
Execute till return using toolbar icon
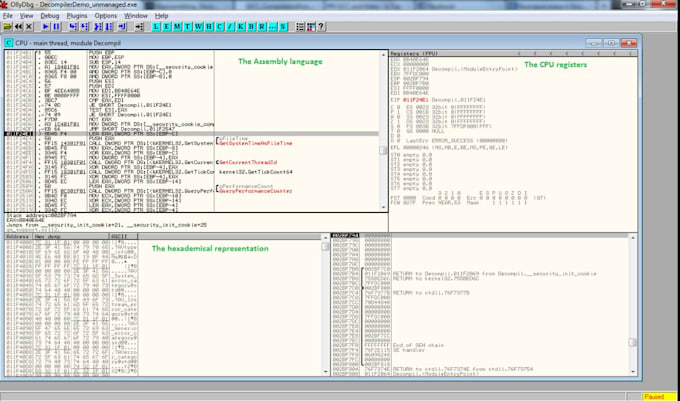click(x=122, y=27)
